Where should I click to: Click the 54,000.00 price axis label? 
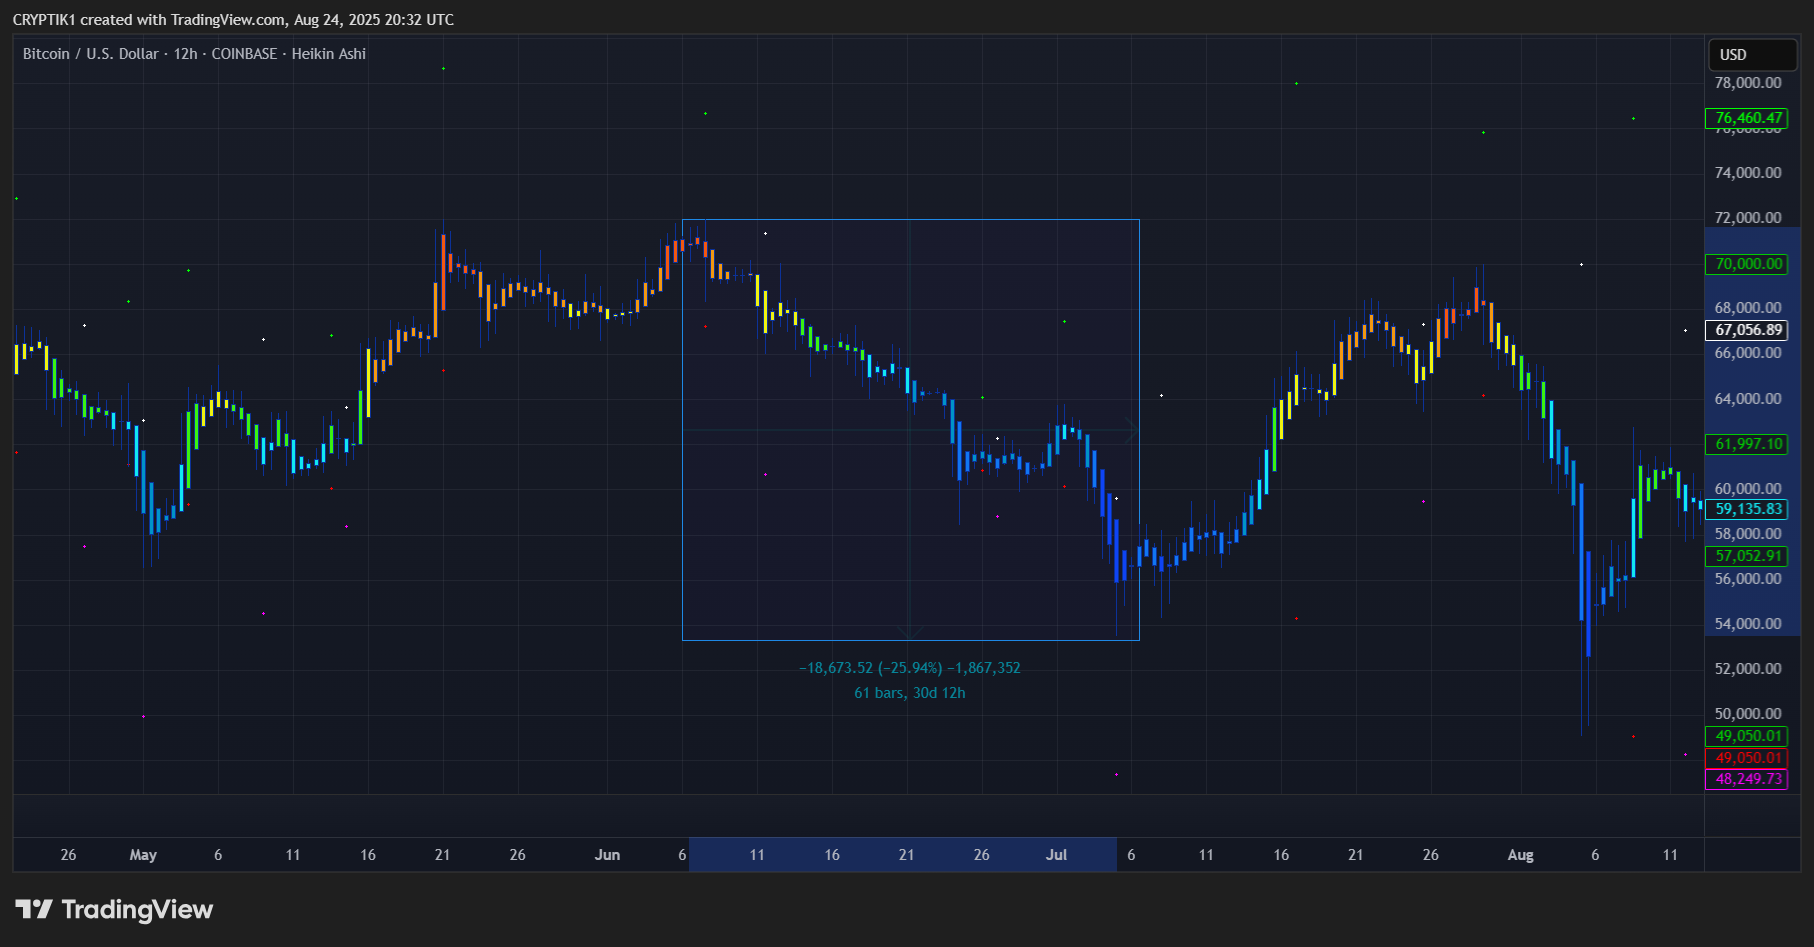(1748, 624)
